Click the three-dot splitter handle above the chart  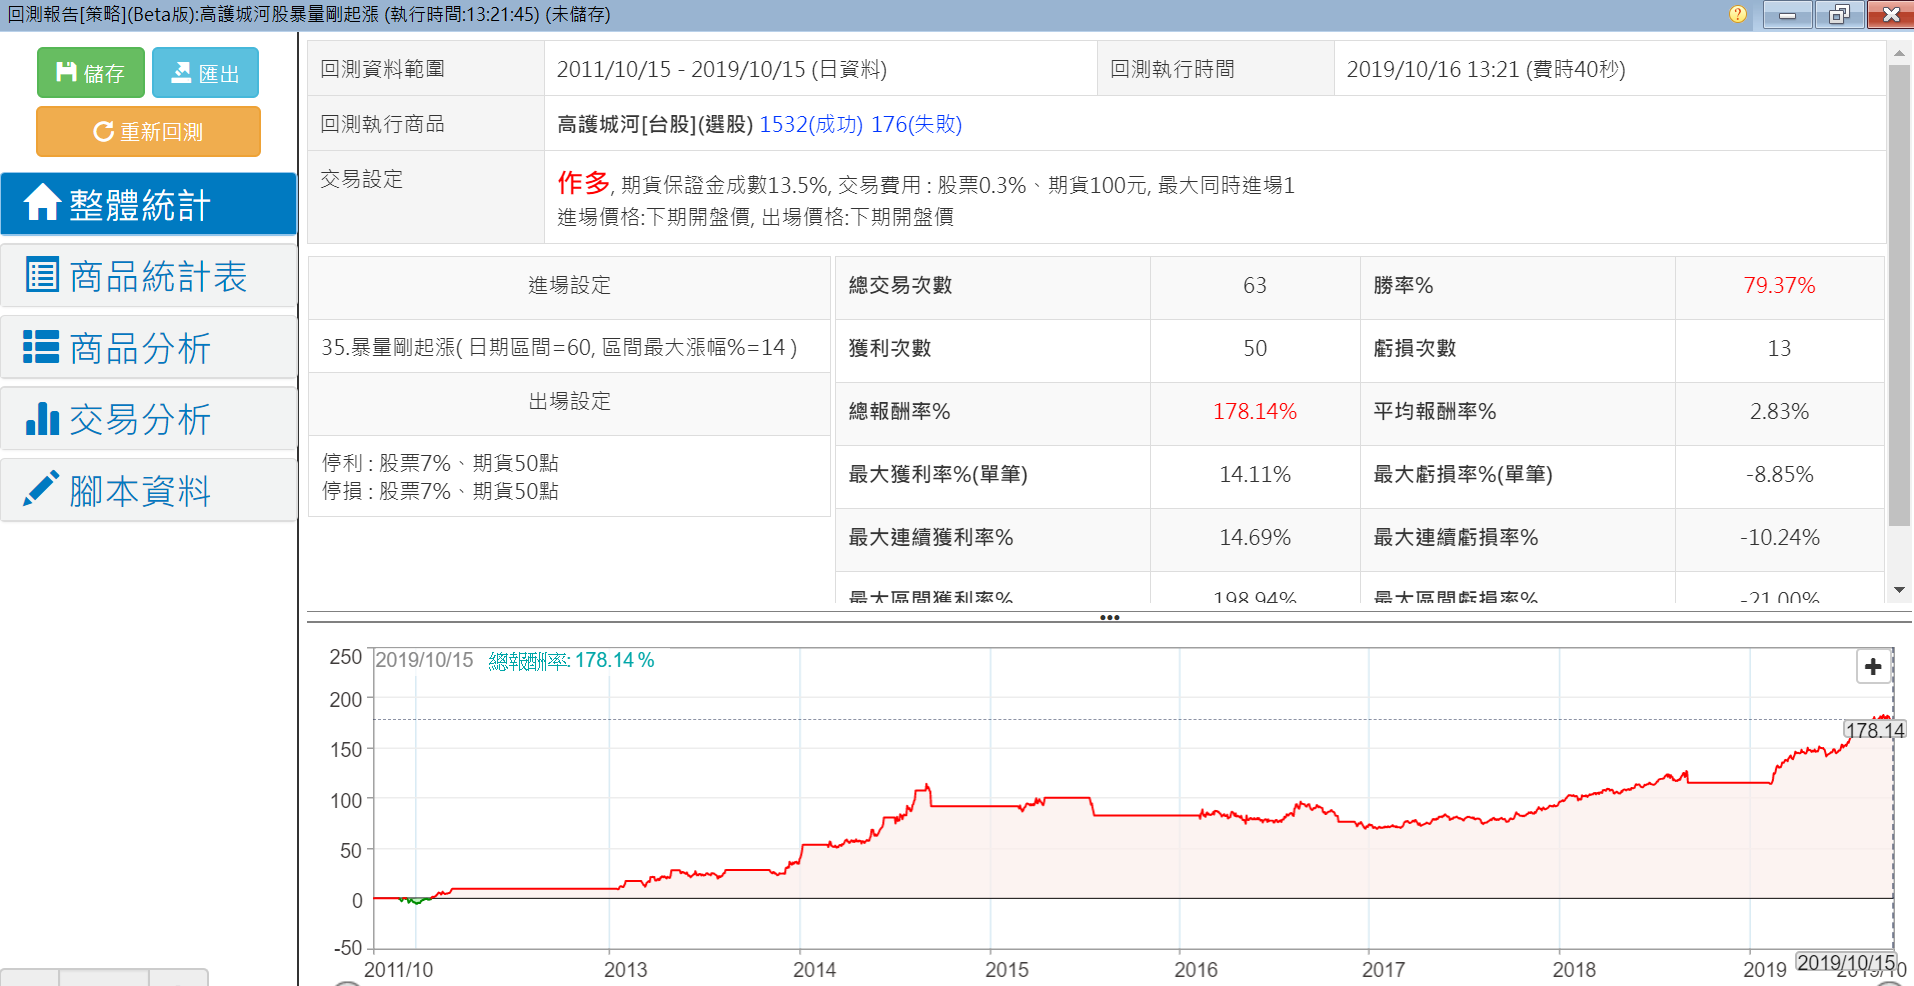tap(1109, 617)
